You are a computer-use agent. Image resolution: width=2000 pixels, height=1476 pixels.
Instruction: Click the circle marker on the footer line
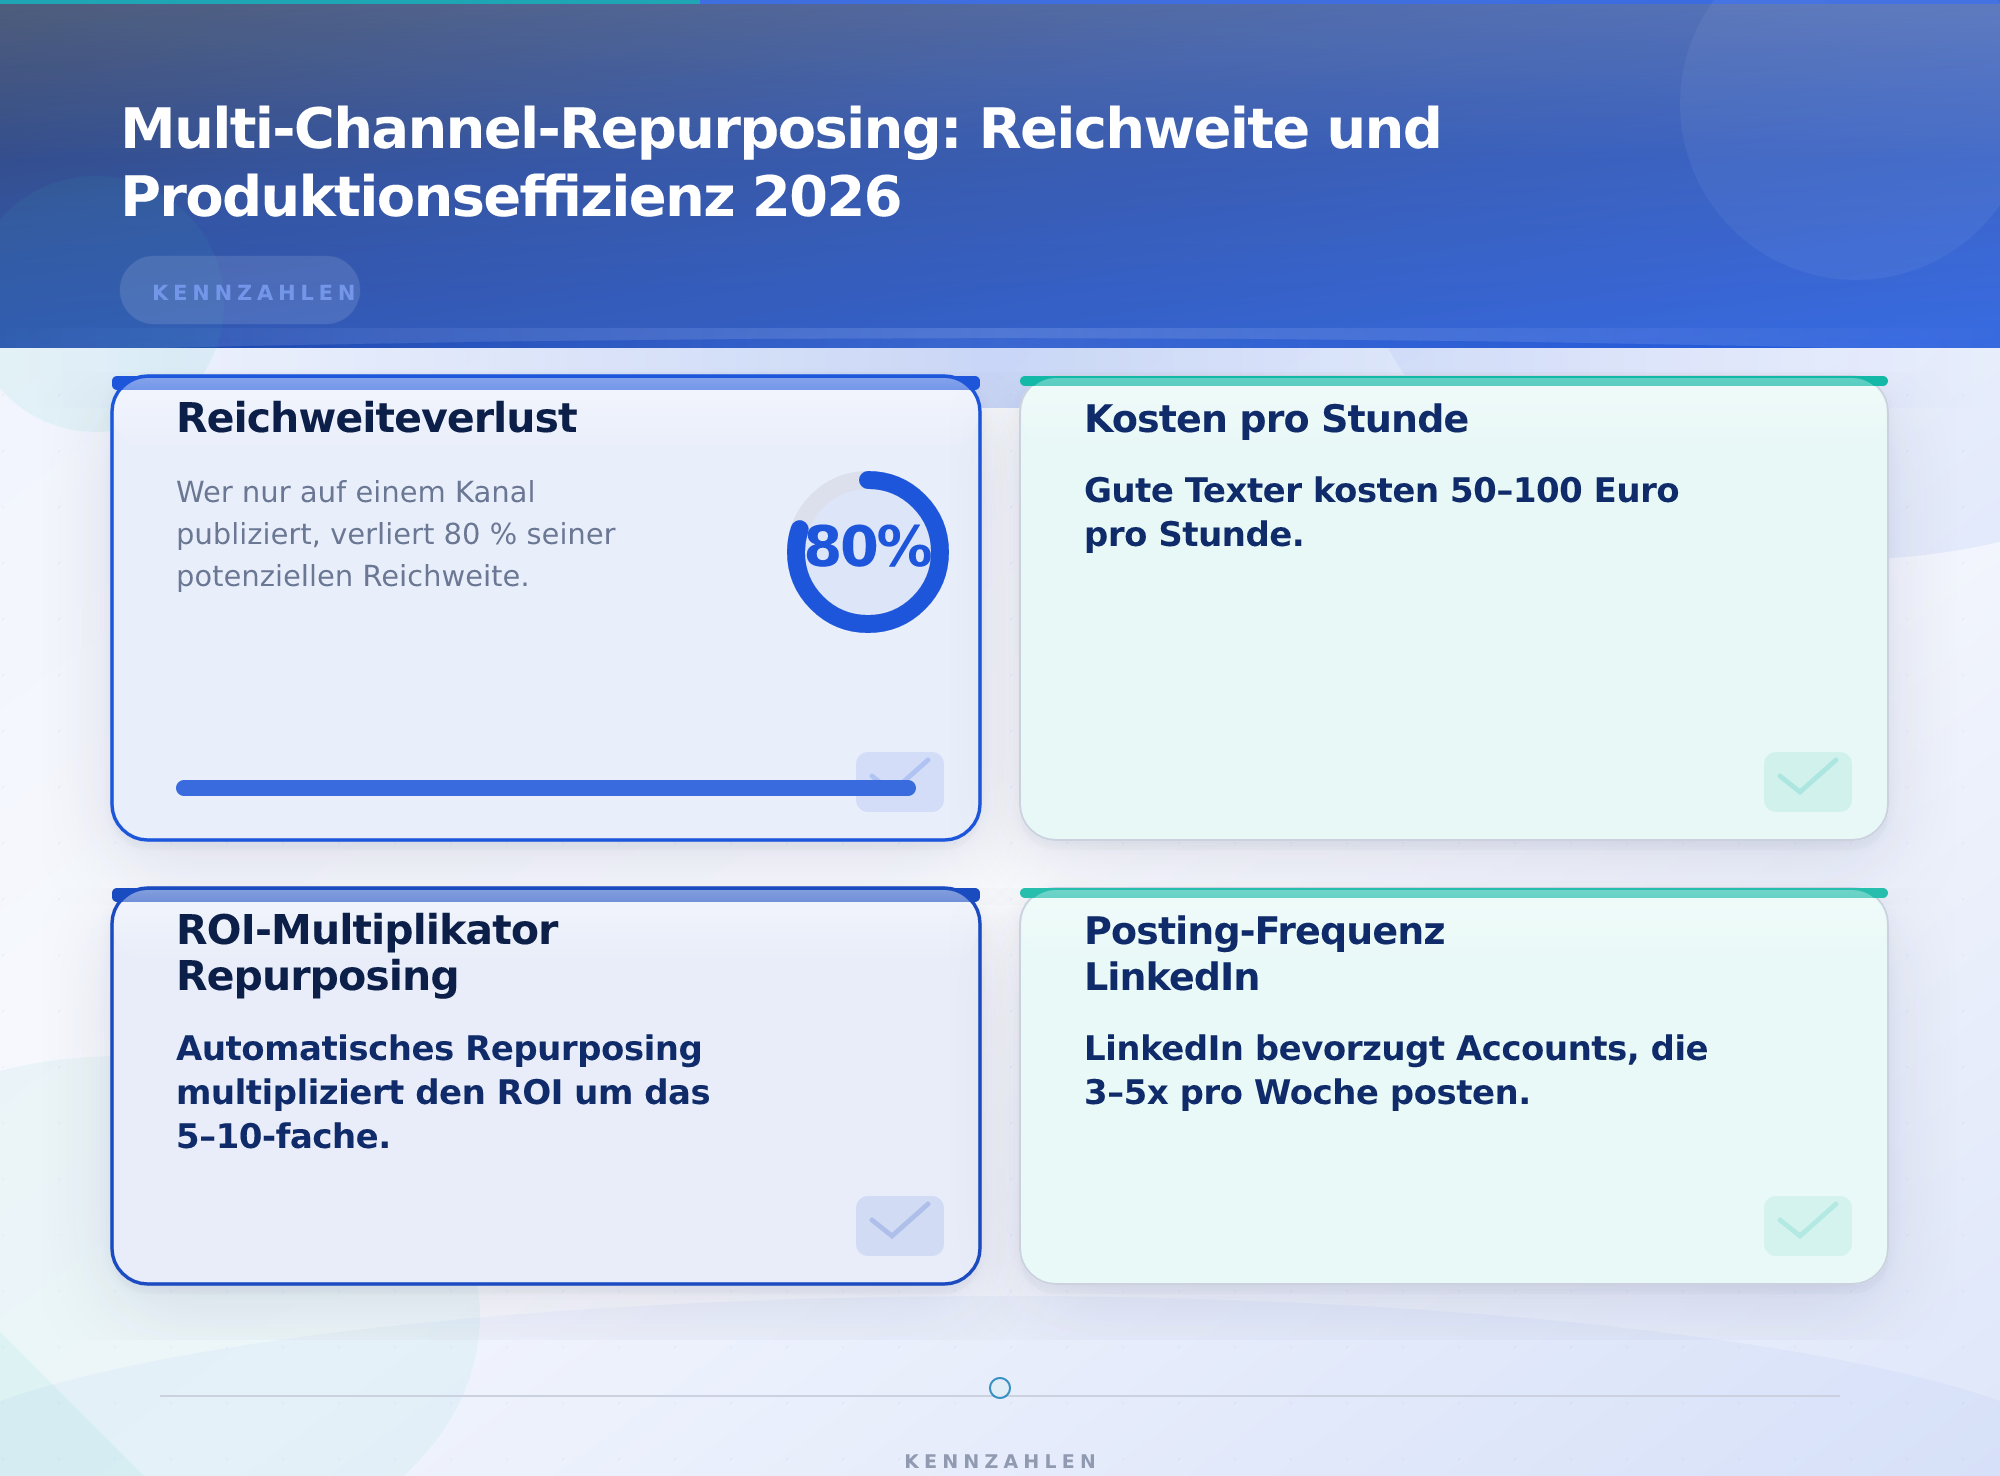coord(1000,1388)
